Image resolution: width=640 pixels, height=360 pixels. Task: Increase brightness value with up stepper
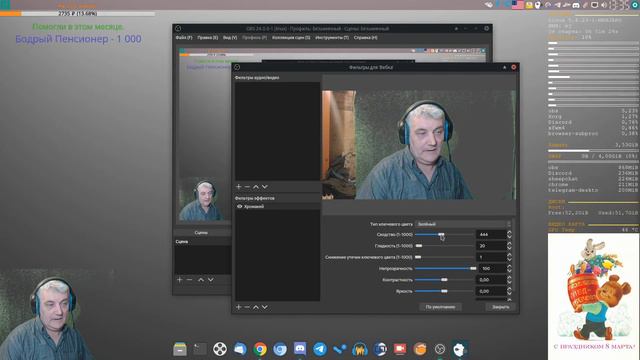[509, 289]
